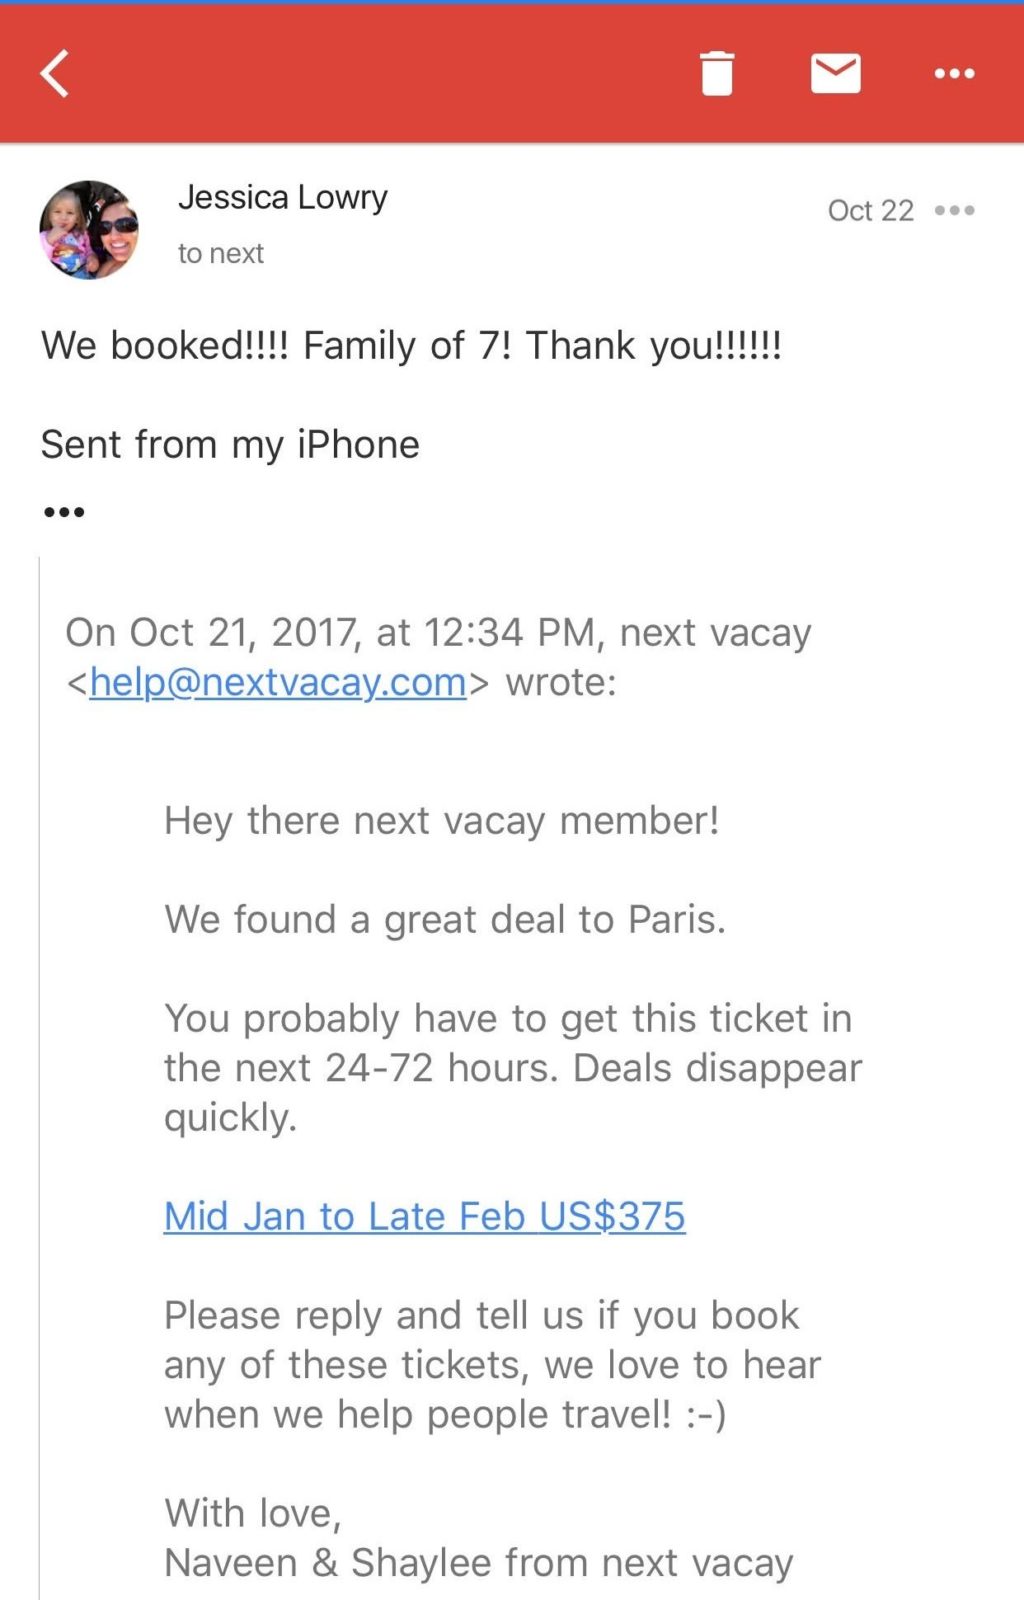This screenshot has width=1024, height=1600.
Task: Tap the "Sent from my iPhone" signature
Action: tap(230, 444)
